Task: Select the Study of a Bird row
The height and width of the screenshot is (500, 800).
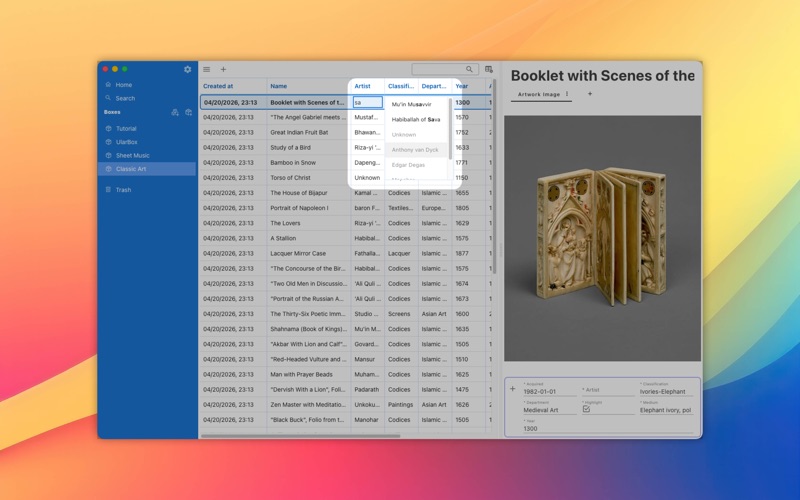Action: coord(345,147)
